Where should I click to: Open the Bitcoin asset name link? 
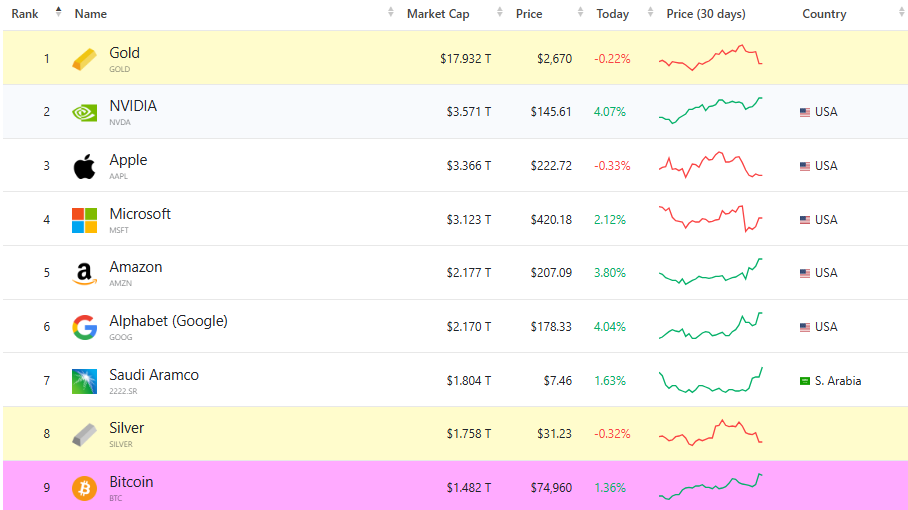131,482
